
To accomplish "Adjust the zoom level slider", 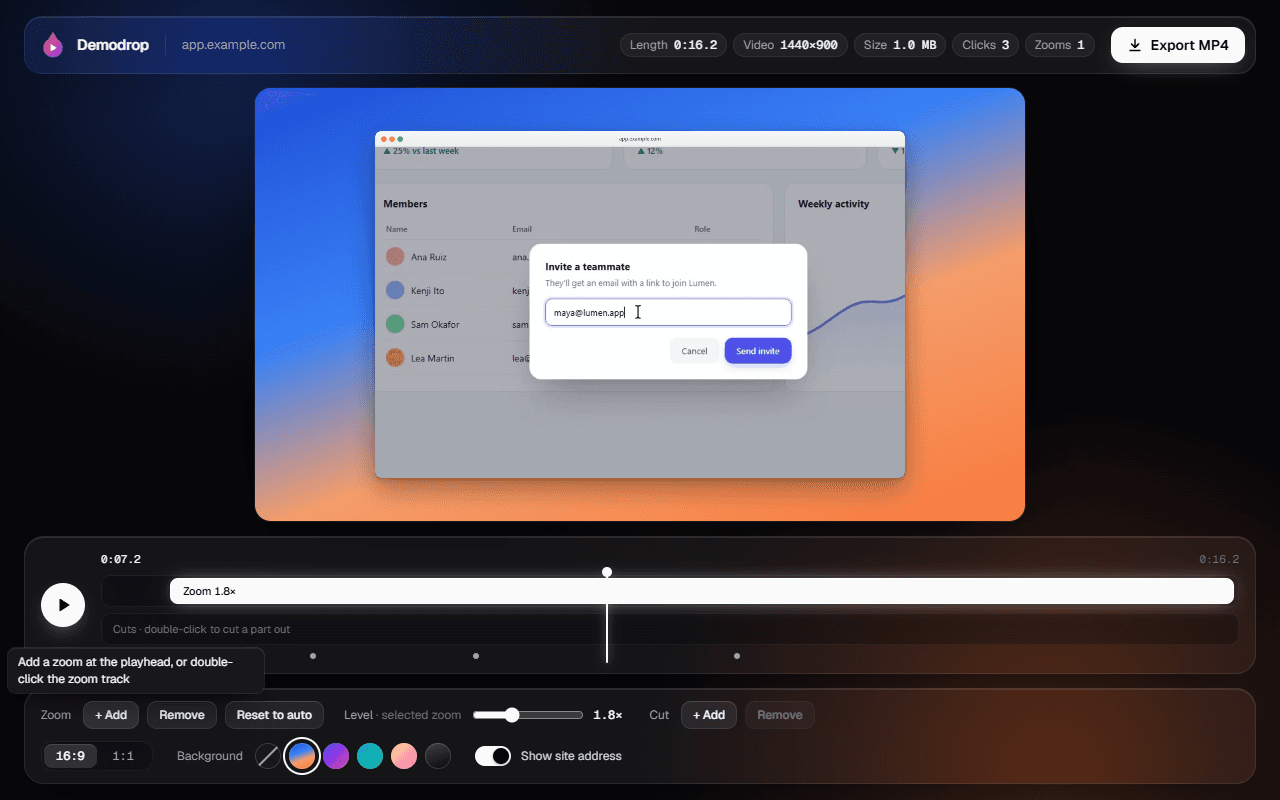I will [528, 715].
